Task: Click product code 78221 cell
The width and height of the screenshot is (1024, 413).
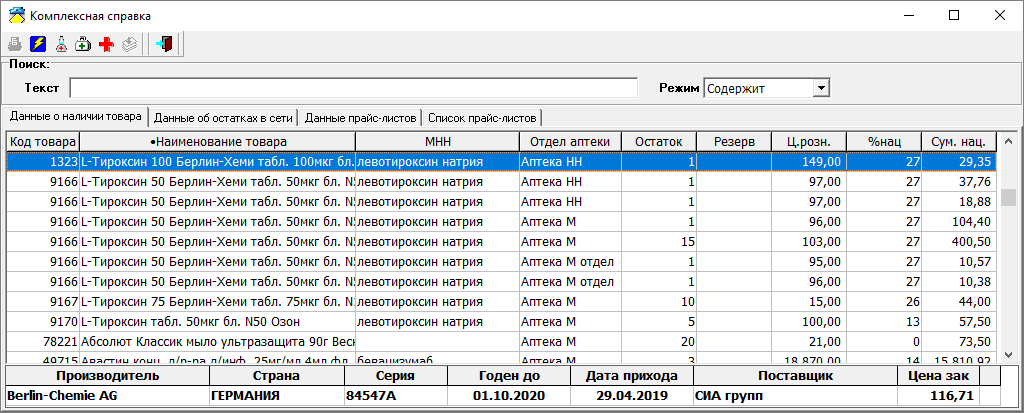Action: click(x=43, y=342)
